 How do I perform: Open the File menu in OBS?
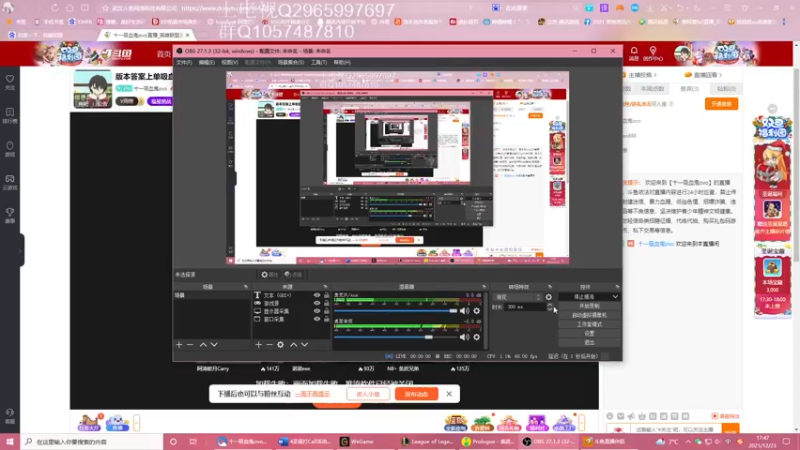coord(184,62)
